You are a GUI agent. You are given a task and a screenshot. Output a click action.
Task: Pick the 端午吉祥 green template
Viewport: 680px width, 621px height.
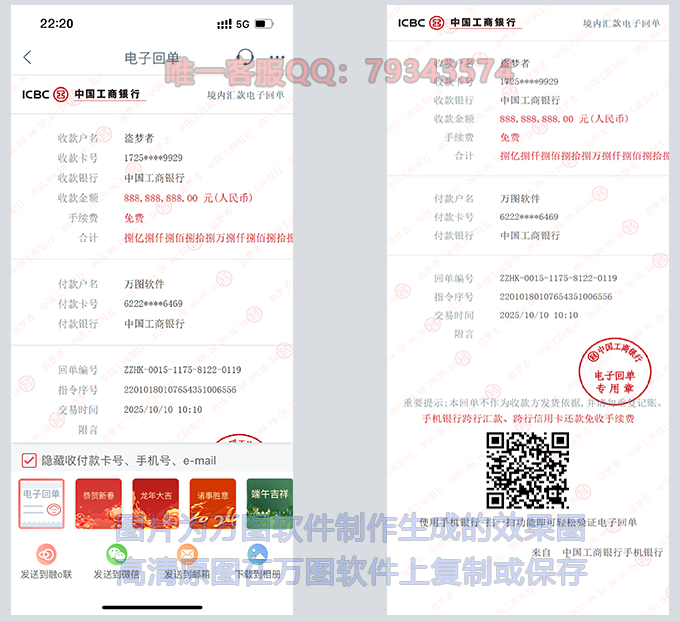click(x=269, y=504)
